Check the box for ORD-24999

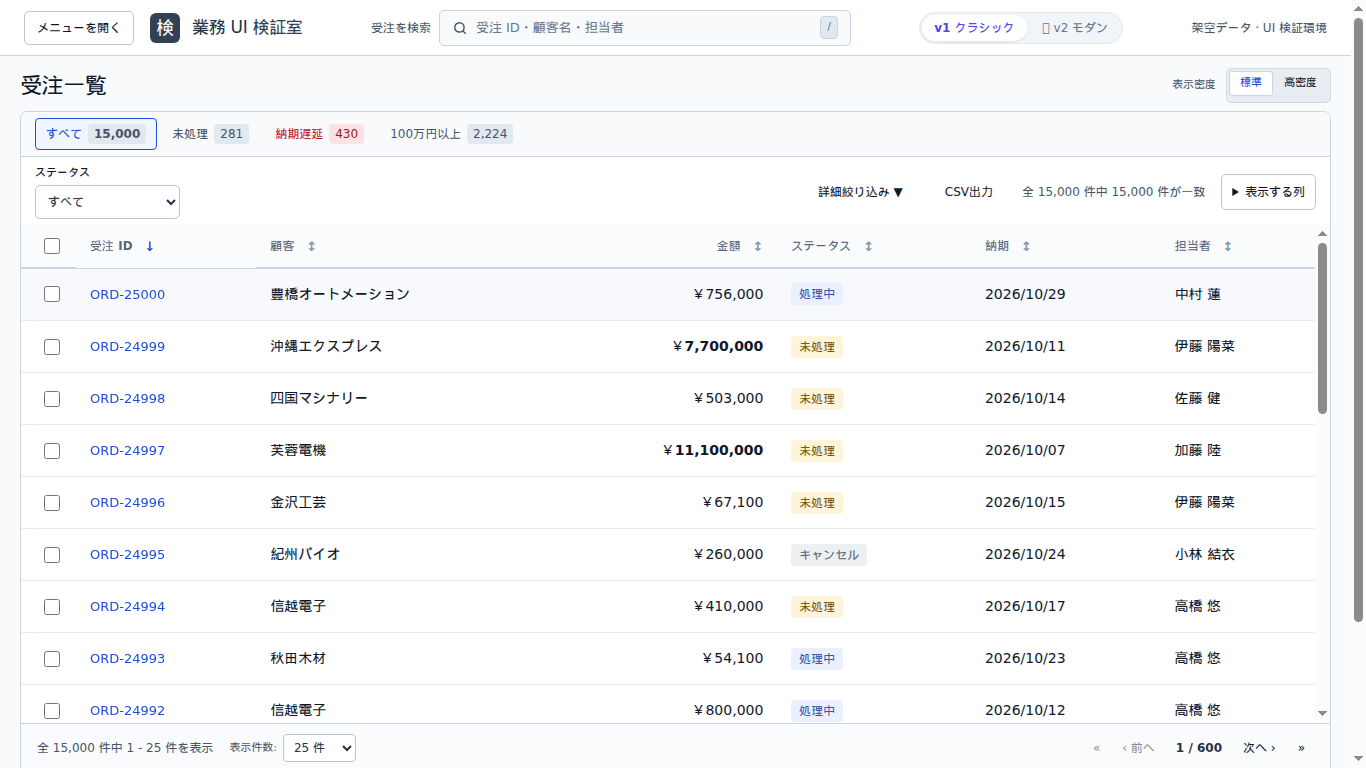[x=52, y=346]
